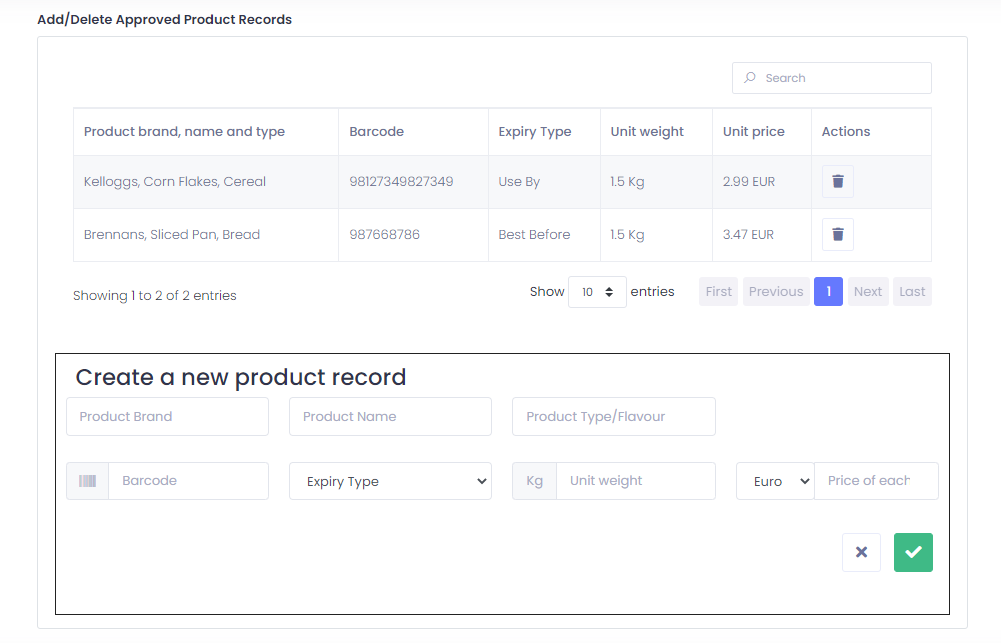Focus the Unit weight field
The height and width of the screenshot is (643, 1001).
[636, 481]
